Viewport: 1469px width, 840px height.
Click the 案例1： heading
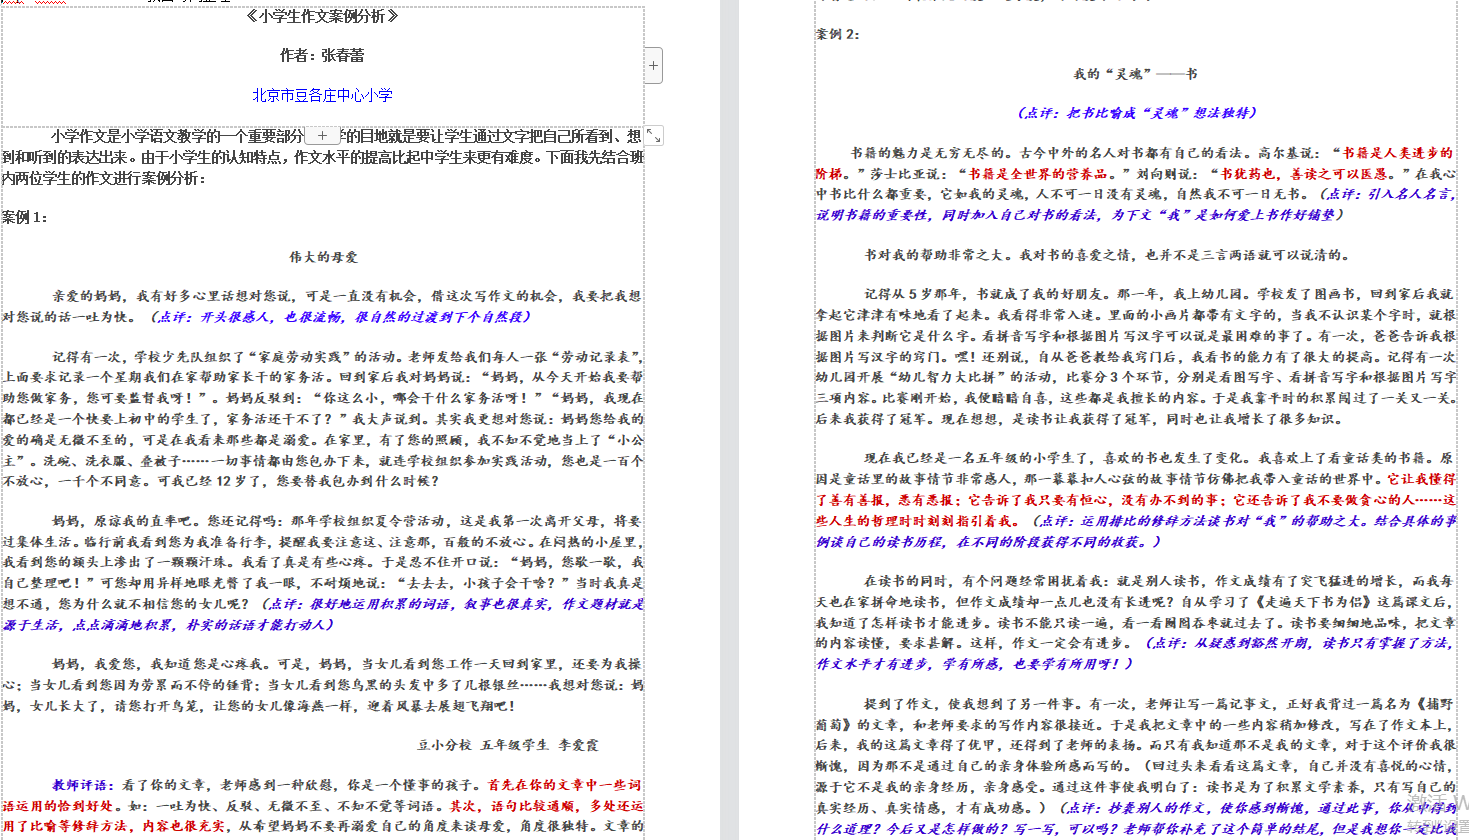click(25, 217)
